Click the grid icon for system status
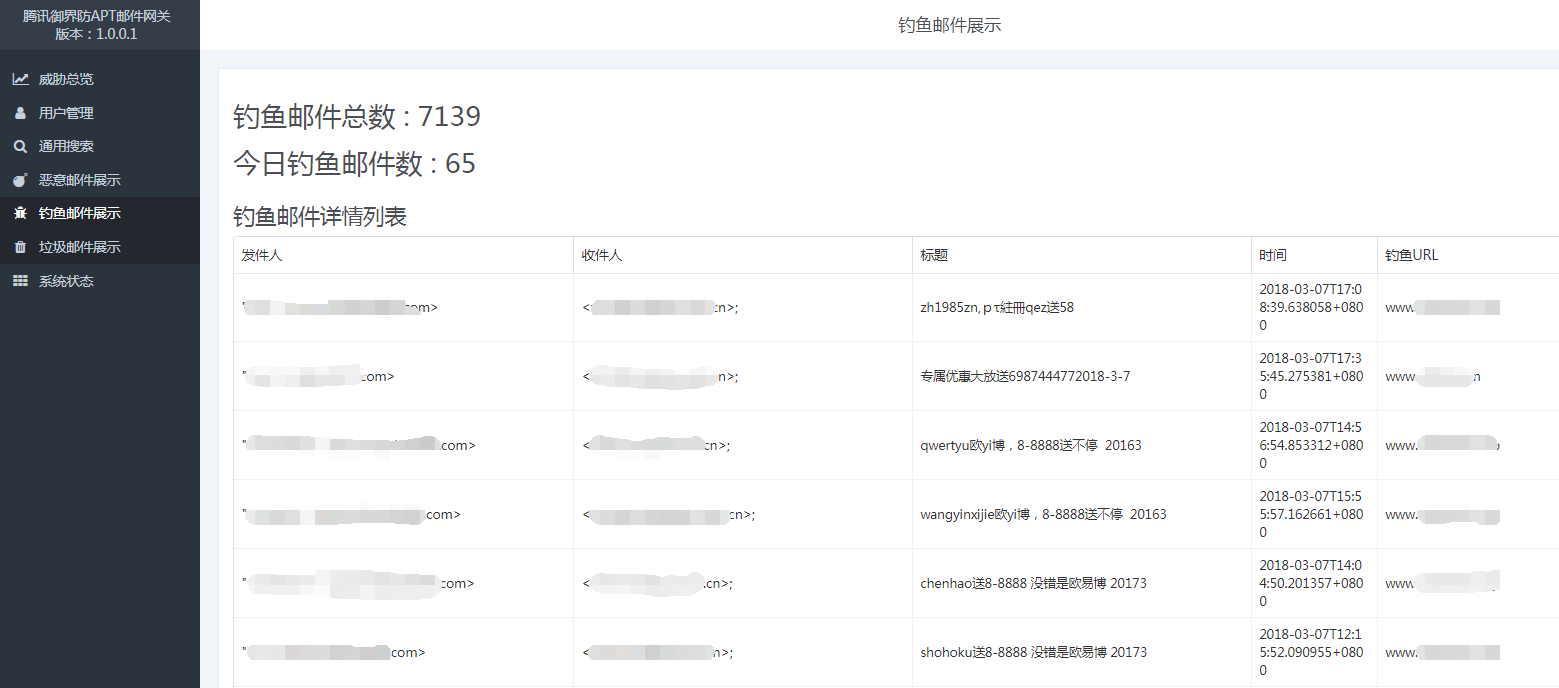The width and height of the screenshot is (1559, 688). 20,281
